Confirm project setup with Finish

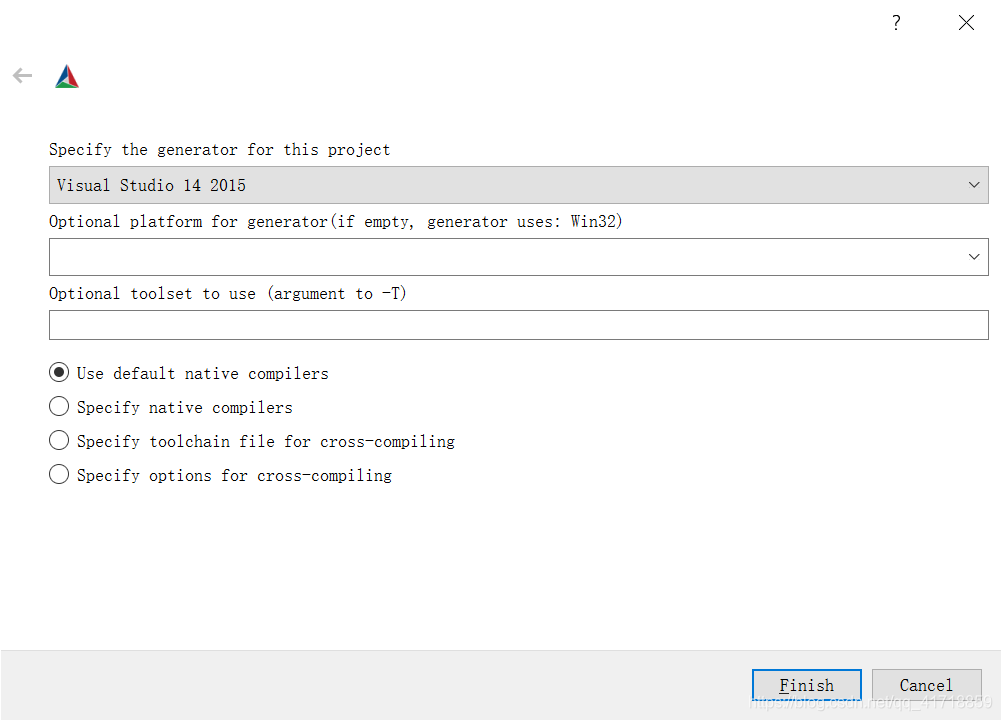tap(806, 684)
